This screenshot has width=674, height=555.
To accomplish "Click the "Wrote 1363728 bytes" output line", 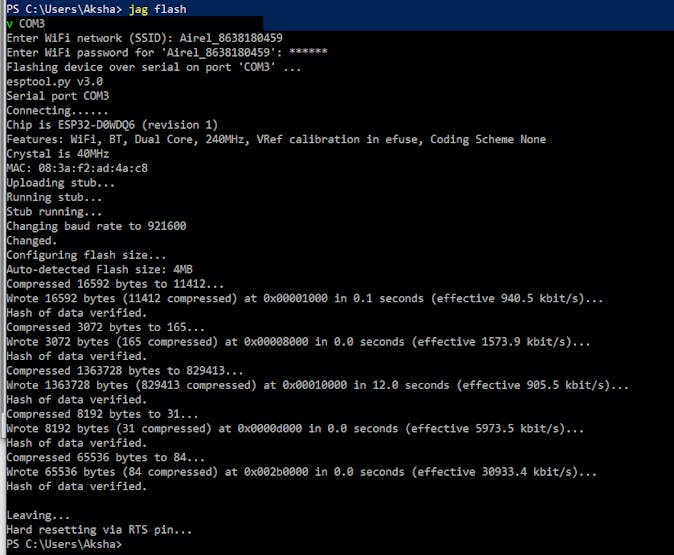I will click(x=317, y=385).
